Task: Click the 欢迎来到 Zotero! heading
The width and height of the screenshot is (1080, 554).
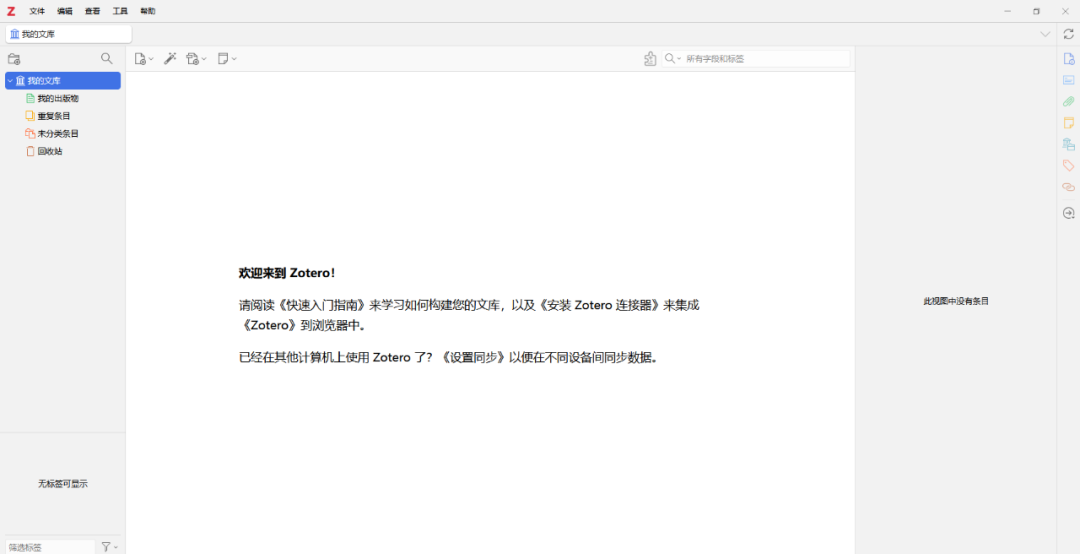Action: [x=287, y=273]
